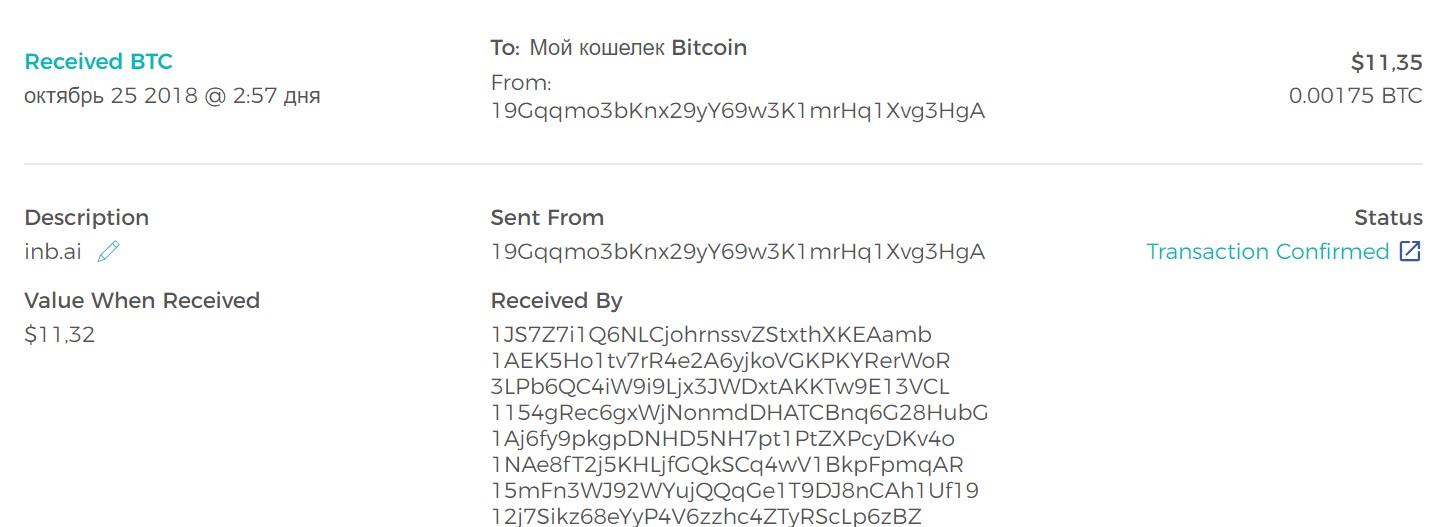Click received address starting with 12j7Sikz68
1455x527 pixels.
coord(706,516)
